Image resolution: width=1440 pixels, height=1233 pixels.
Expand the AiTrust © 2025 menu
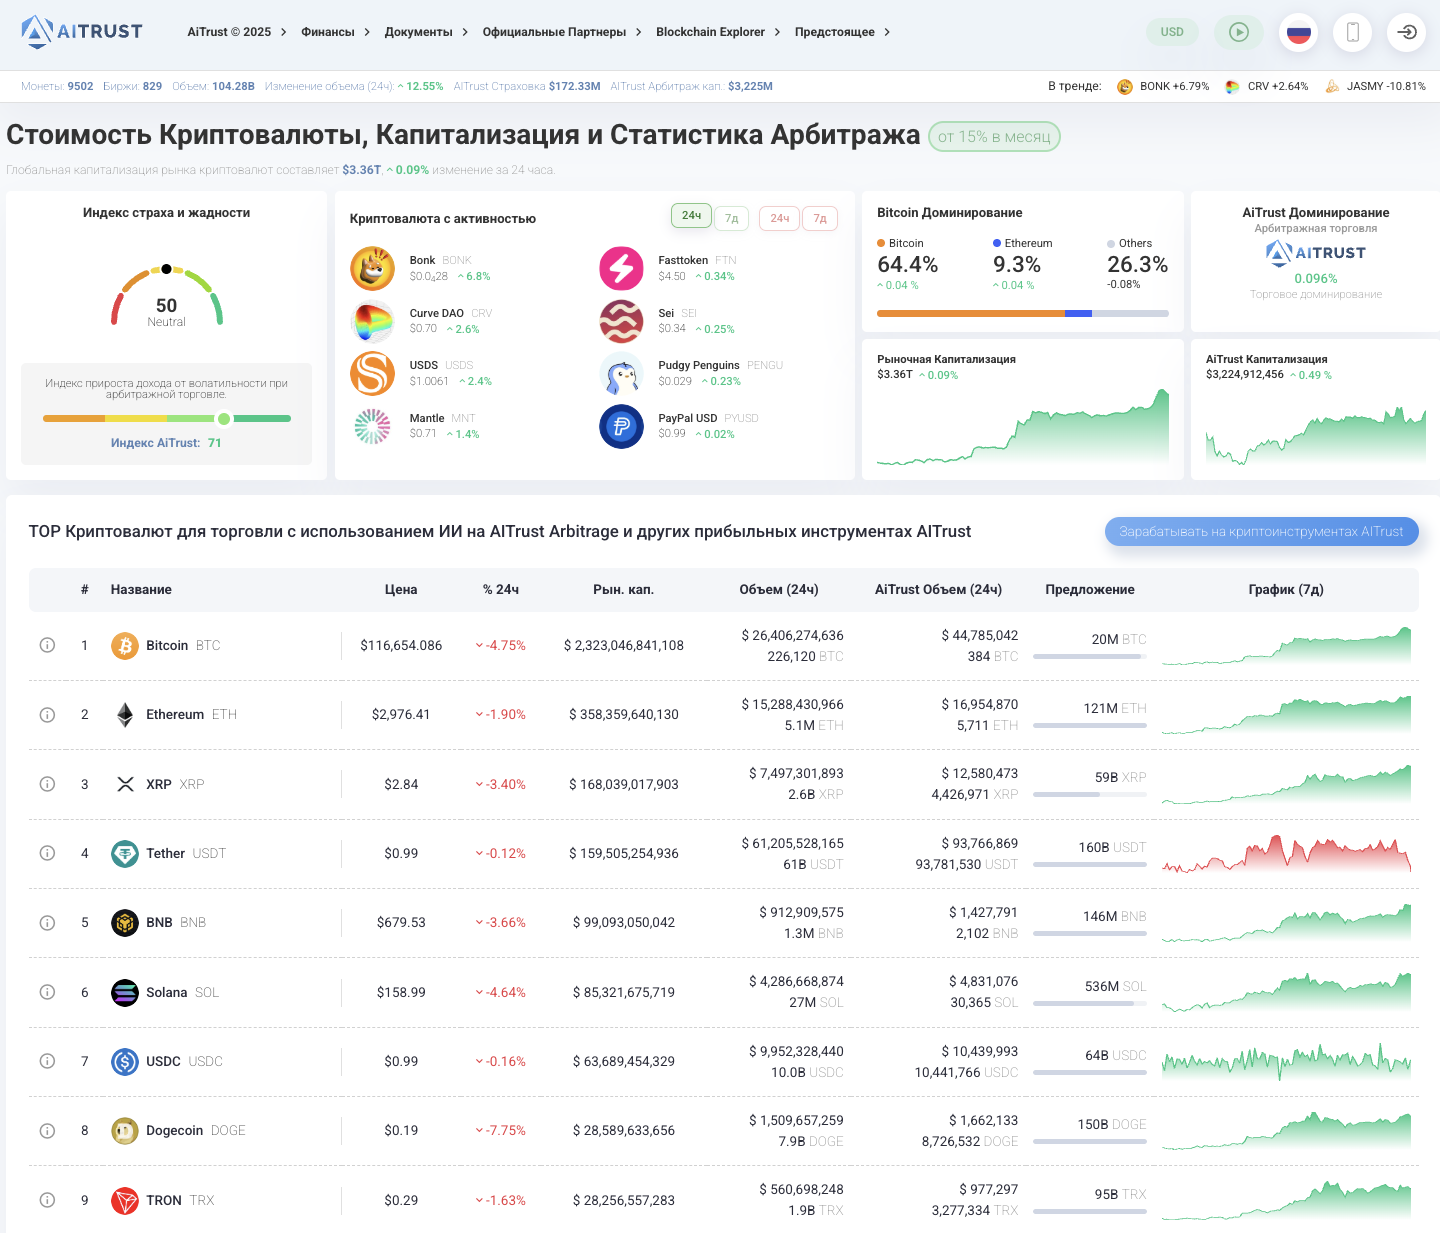(237, 32)
